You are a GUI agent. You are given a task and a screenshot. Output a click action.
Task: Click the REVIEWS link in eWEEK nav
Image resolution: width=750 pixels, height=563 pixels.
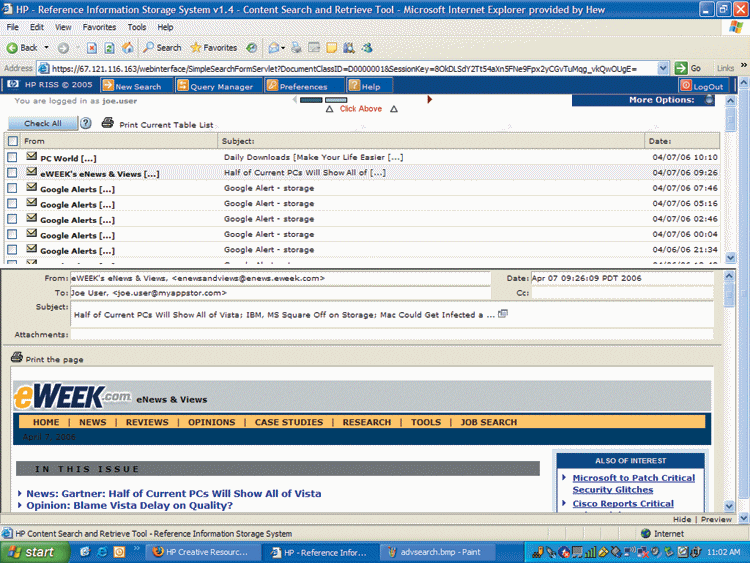point(147,422)
